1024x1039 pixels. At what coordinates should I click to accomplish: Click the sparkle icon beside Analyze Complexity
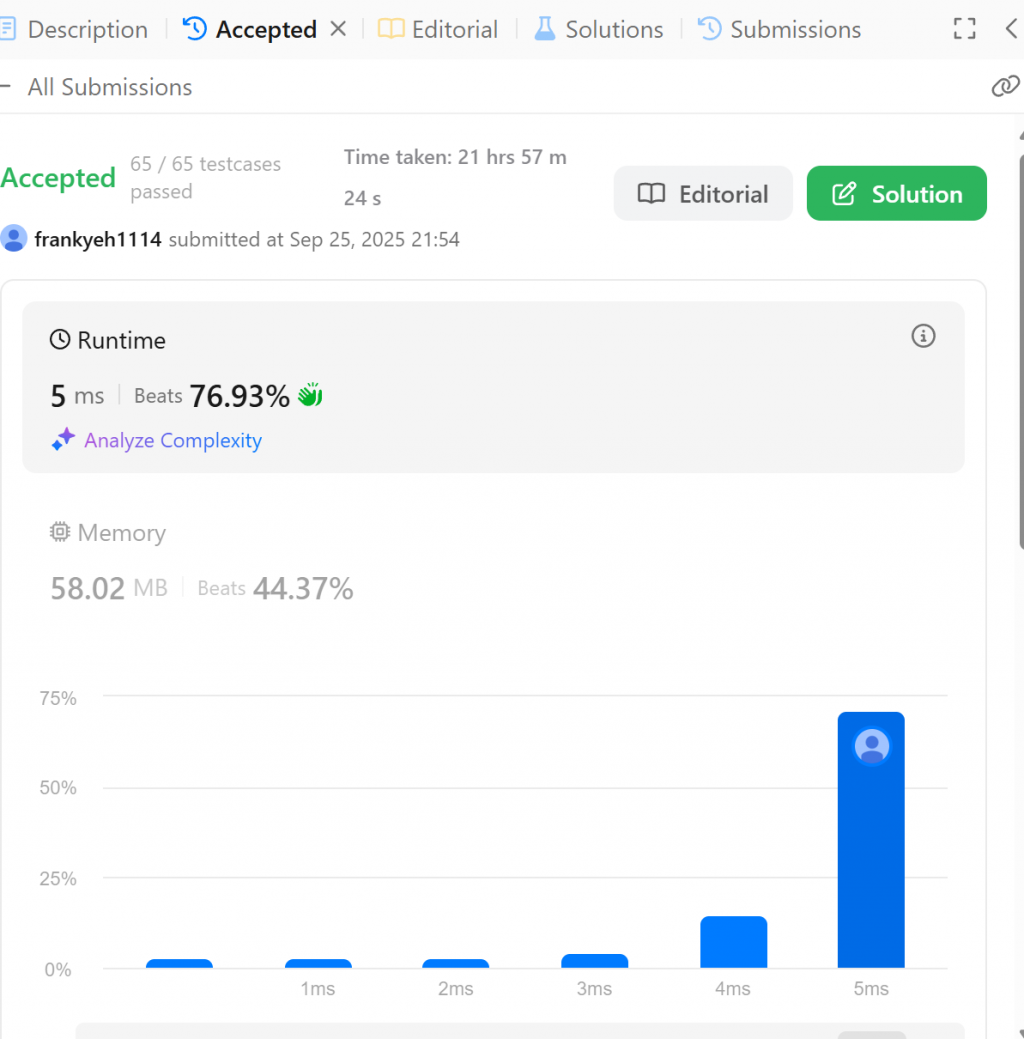(x=64, y=439)
